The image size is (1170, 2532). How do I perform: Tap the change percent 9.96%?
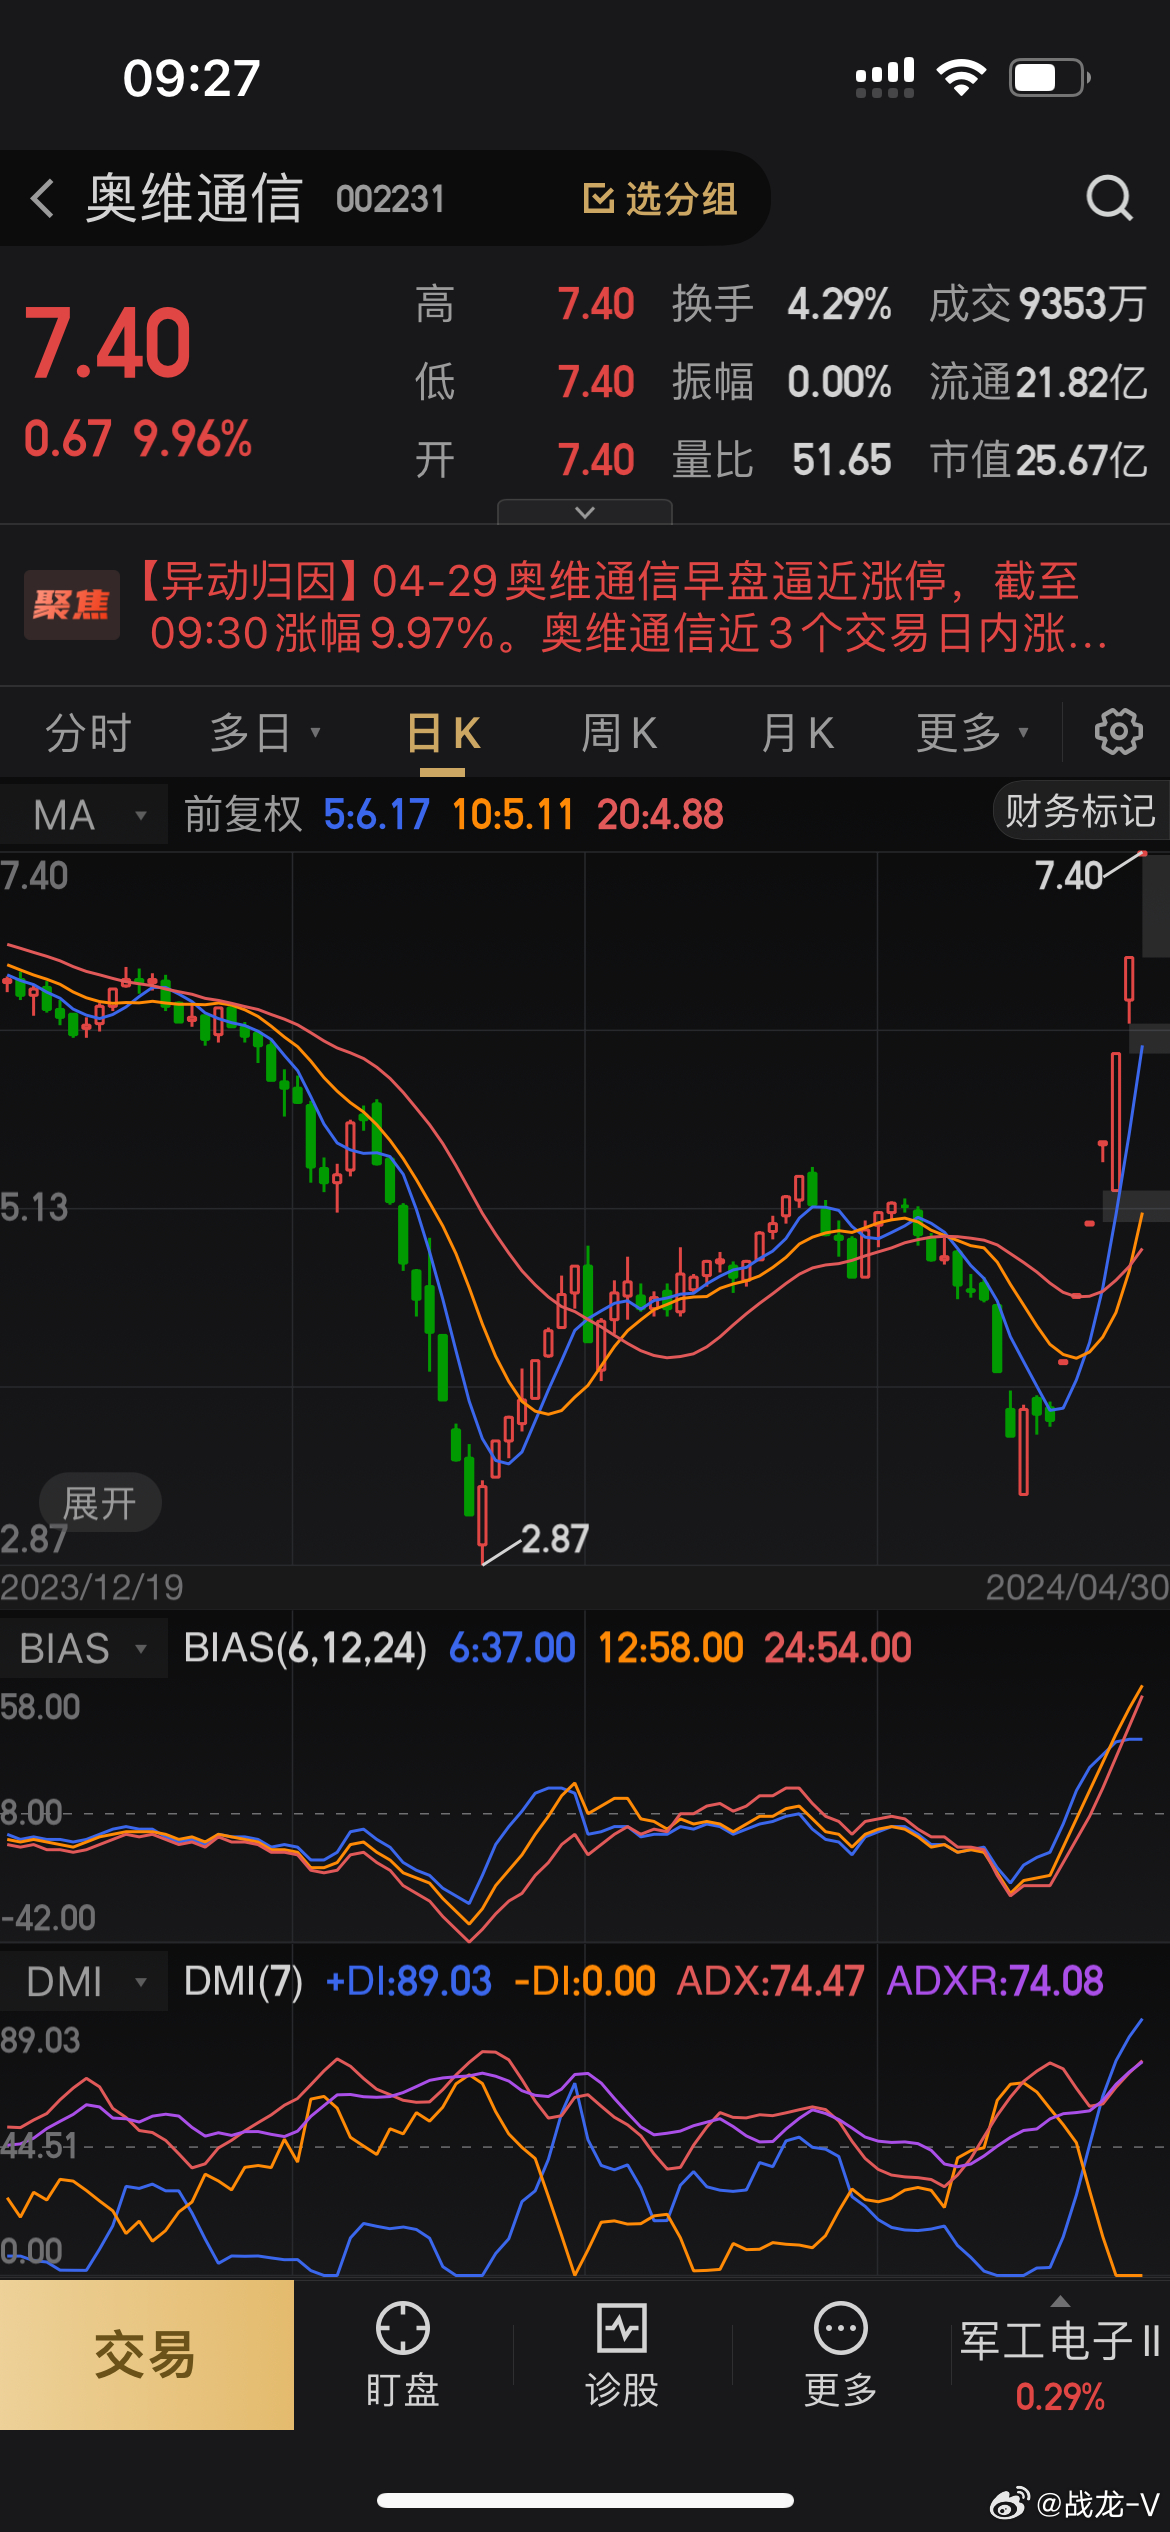[192, 439]
